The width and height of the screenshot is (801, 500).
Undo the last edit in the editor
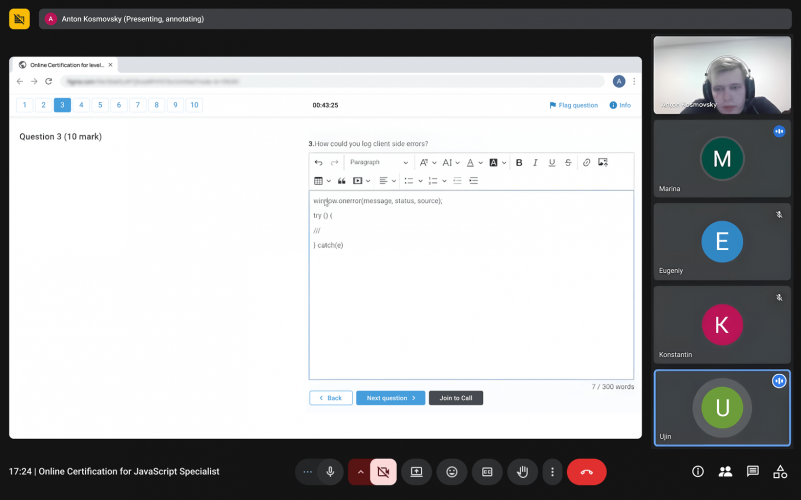[x=318, y=162]
